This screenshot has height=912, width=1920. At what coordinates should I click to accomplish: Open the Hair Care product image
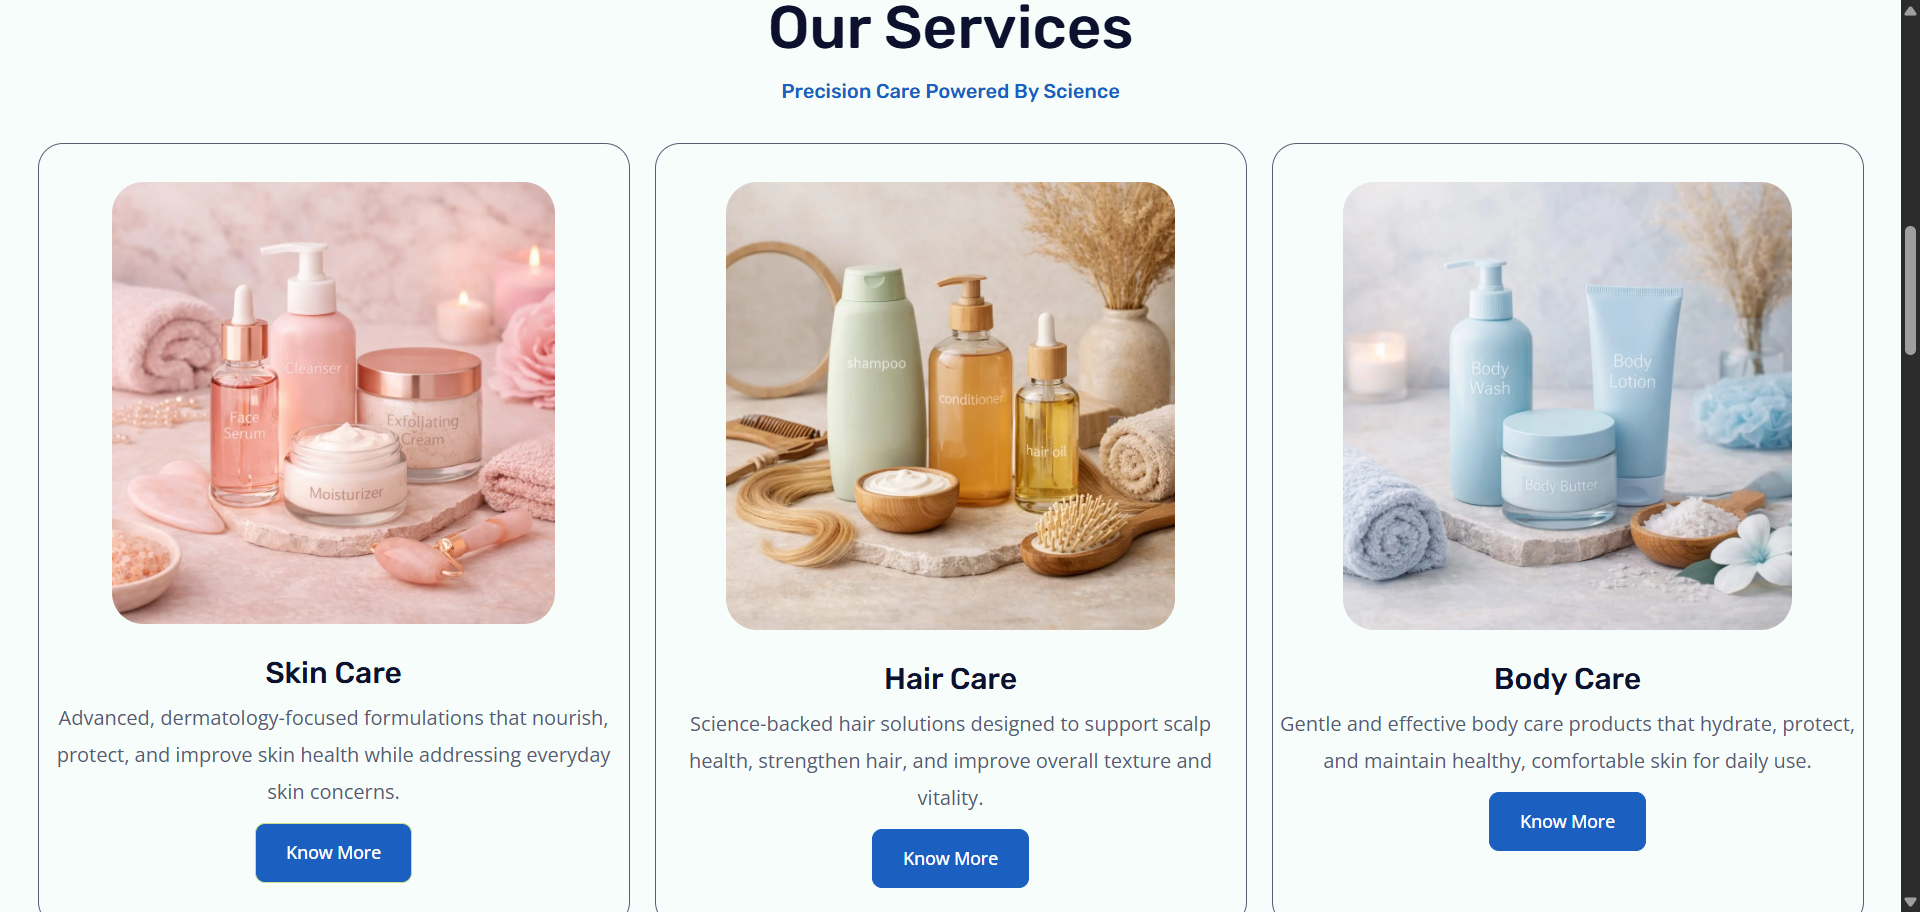(x=950, y=406)
